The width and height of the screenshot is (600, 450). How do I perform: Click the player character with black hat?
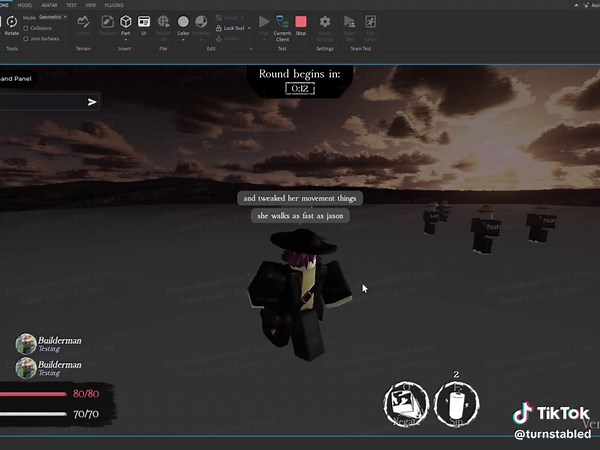301,294
